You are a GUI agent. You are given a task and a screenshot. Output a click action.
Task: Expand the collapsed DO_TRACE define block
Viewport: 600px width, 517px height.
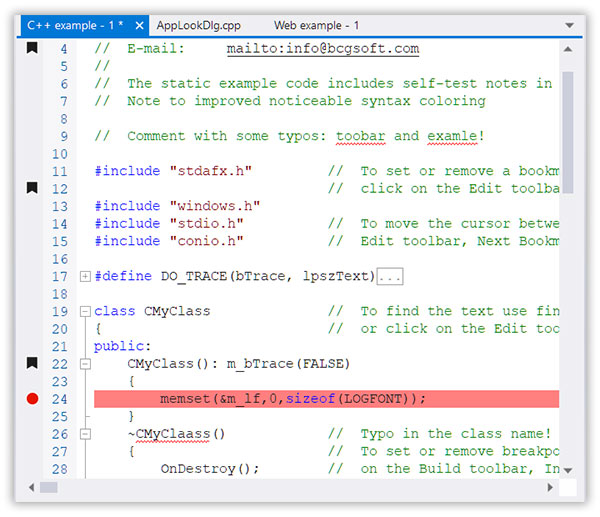(x=85, y=276)
